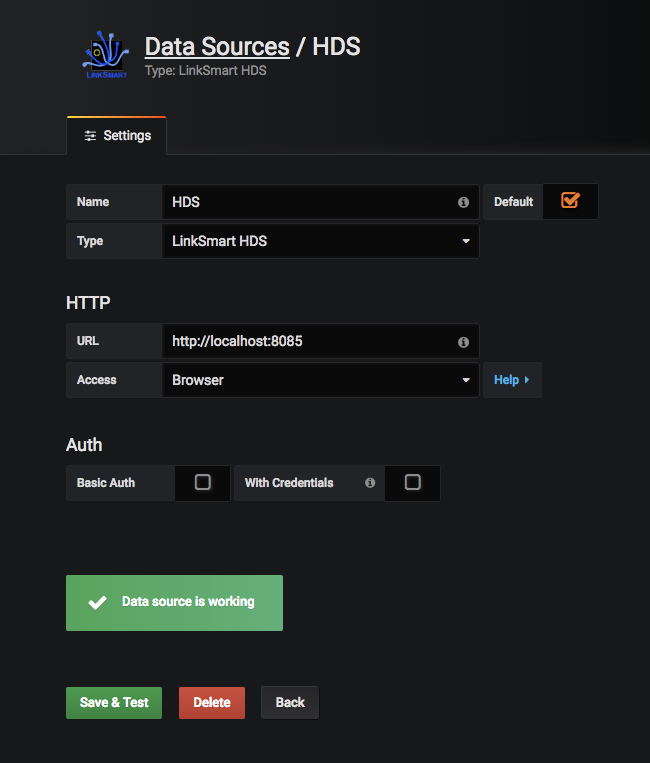Expand the Help section
650x763 pixels.
(x=512, y=380)
